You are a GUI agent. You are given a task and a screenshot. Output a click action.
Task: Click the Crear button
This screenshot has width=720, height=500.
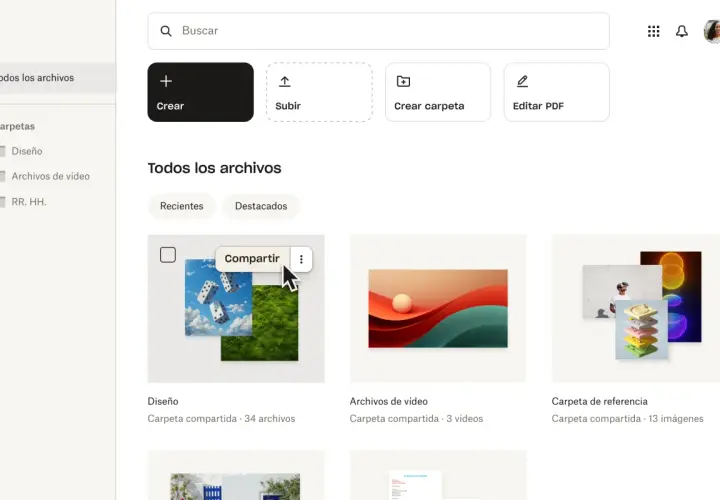200,92
